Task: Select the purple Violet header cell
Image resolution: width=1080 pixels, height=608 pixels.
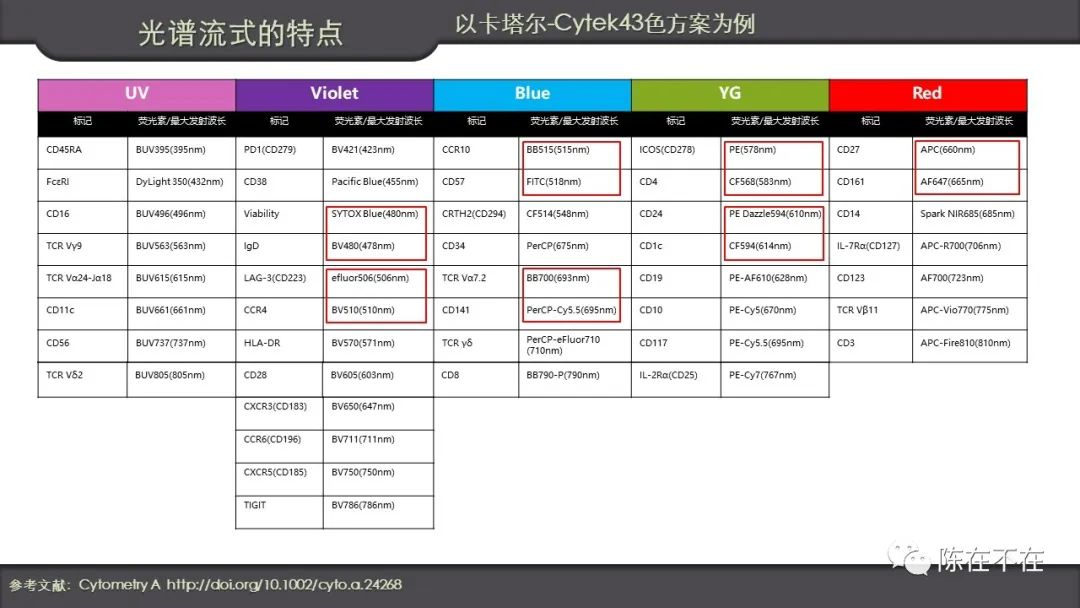Action: click(x=334, y=93)
